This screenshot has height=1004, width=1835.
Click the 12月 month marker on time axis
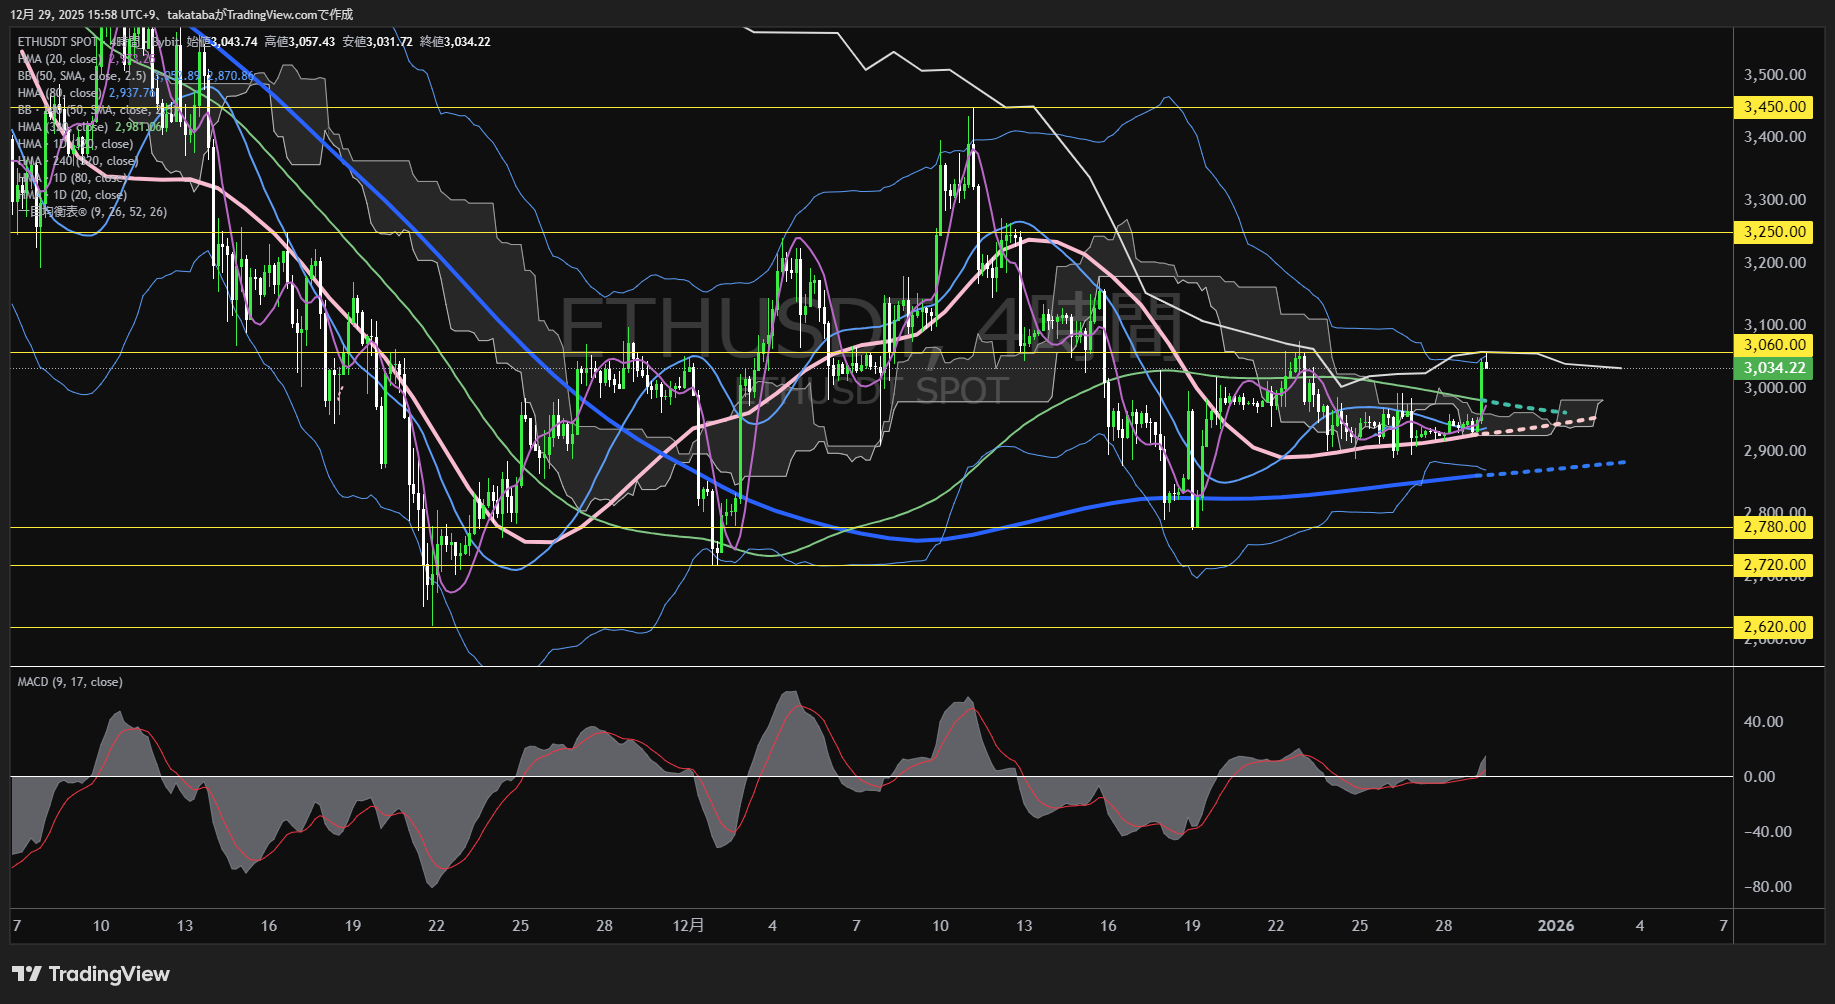click(688, 926)
